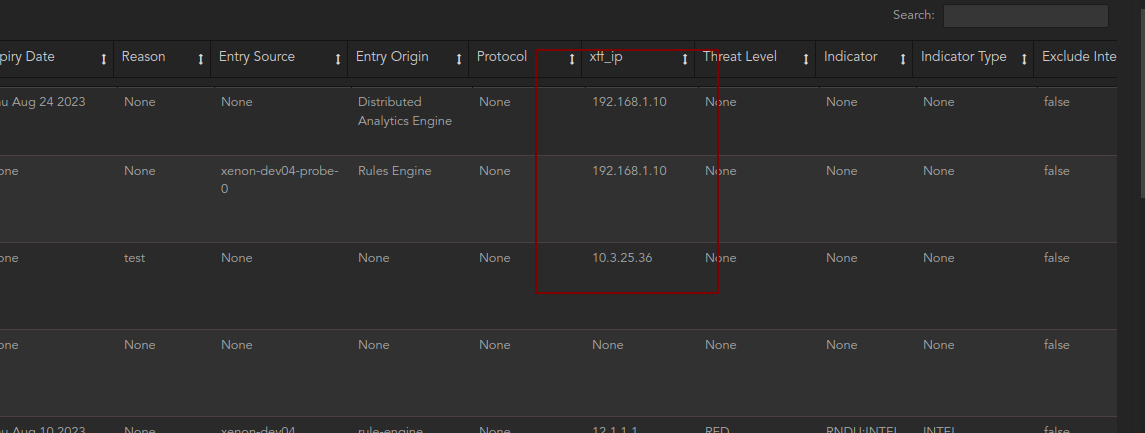Click the sort arrows icon beside xff_ip
The image size is (1145, 433).
[685, 59]
